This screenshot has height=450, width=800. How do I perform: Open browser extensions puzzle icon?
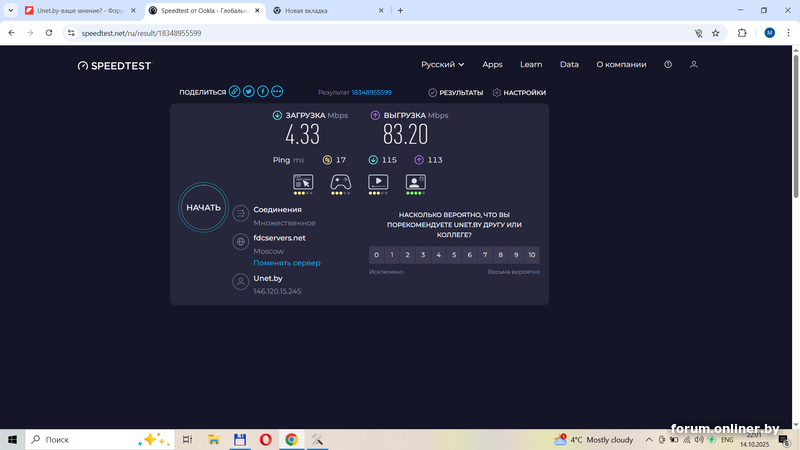click(742, 33)
